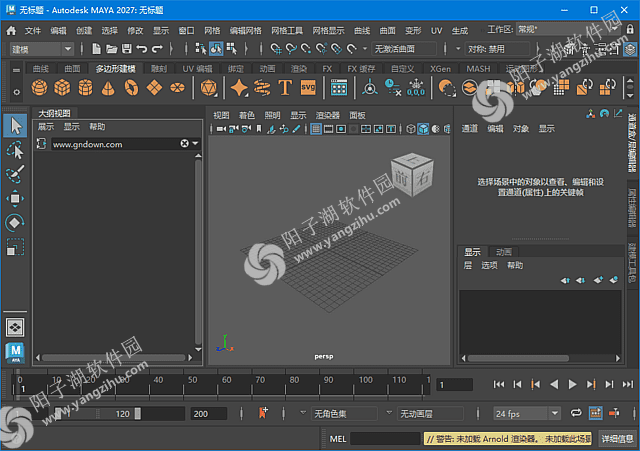Switch to the XGen shelf tab

[440, 69]
